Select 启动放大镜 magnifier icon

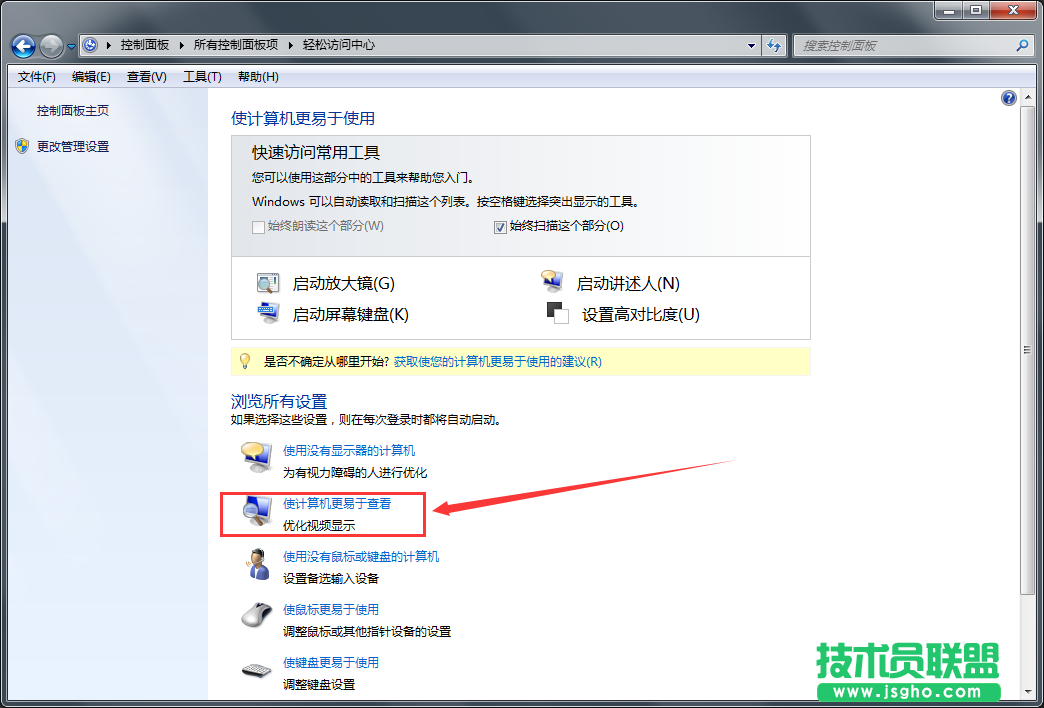[268, 282]
